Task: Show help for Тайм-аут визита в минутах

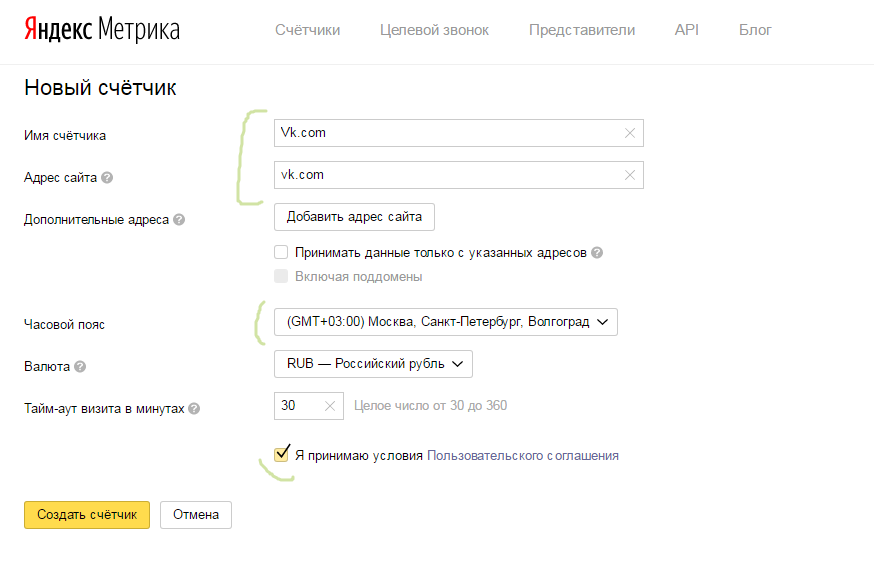Action: tap(194, 409)
